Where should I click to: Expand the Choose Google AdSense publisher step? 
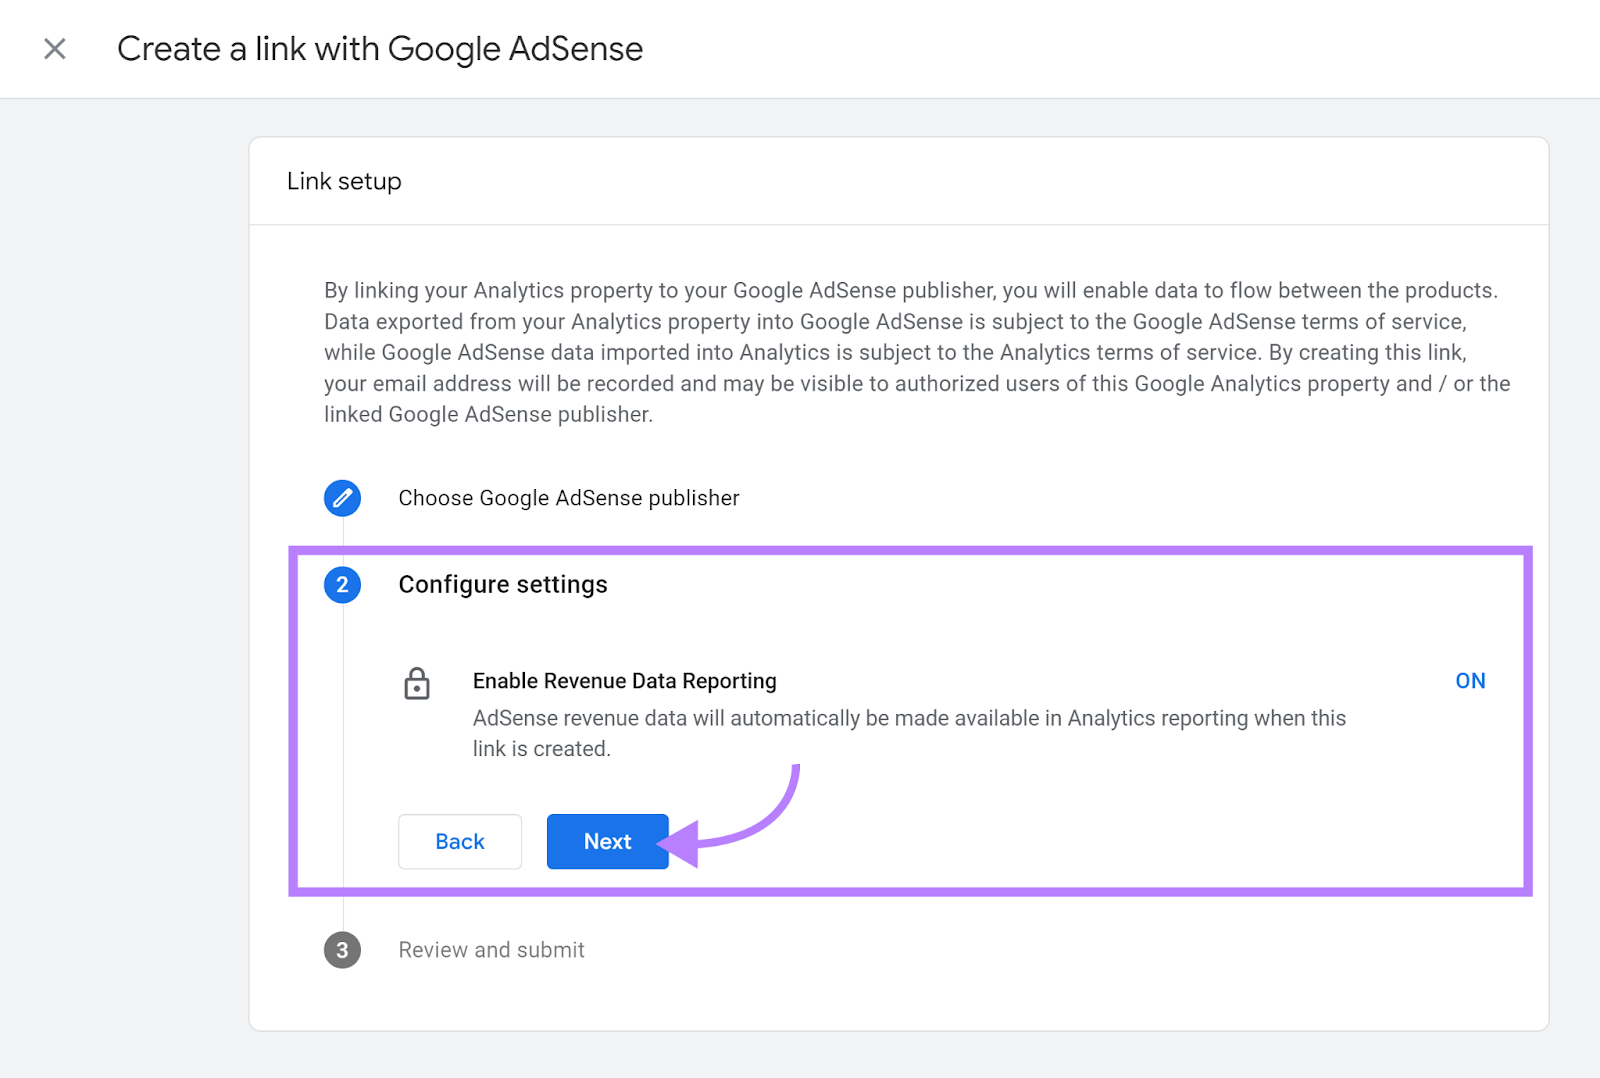pos(568,498)
